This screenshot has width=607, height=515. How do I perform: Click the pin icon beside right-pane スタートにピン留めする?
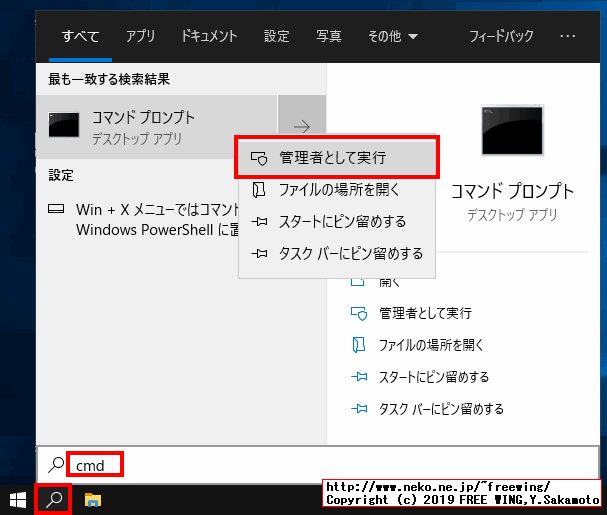click(x=359, y=377)
